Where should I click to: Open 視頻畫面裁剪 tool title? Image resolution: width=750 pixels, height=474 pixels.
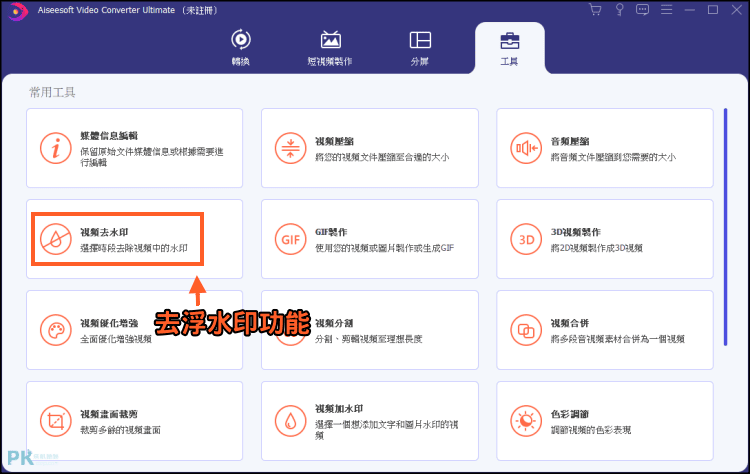click(x=109, y=414)
